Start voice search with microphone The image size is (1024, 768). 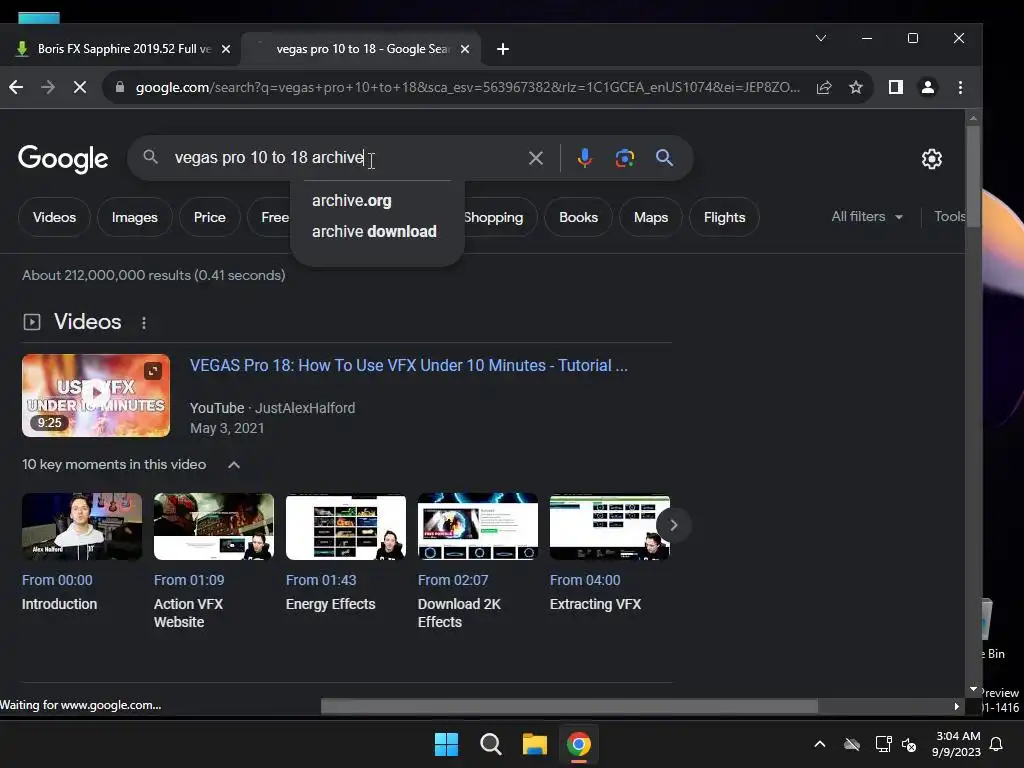click(584, 157)
